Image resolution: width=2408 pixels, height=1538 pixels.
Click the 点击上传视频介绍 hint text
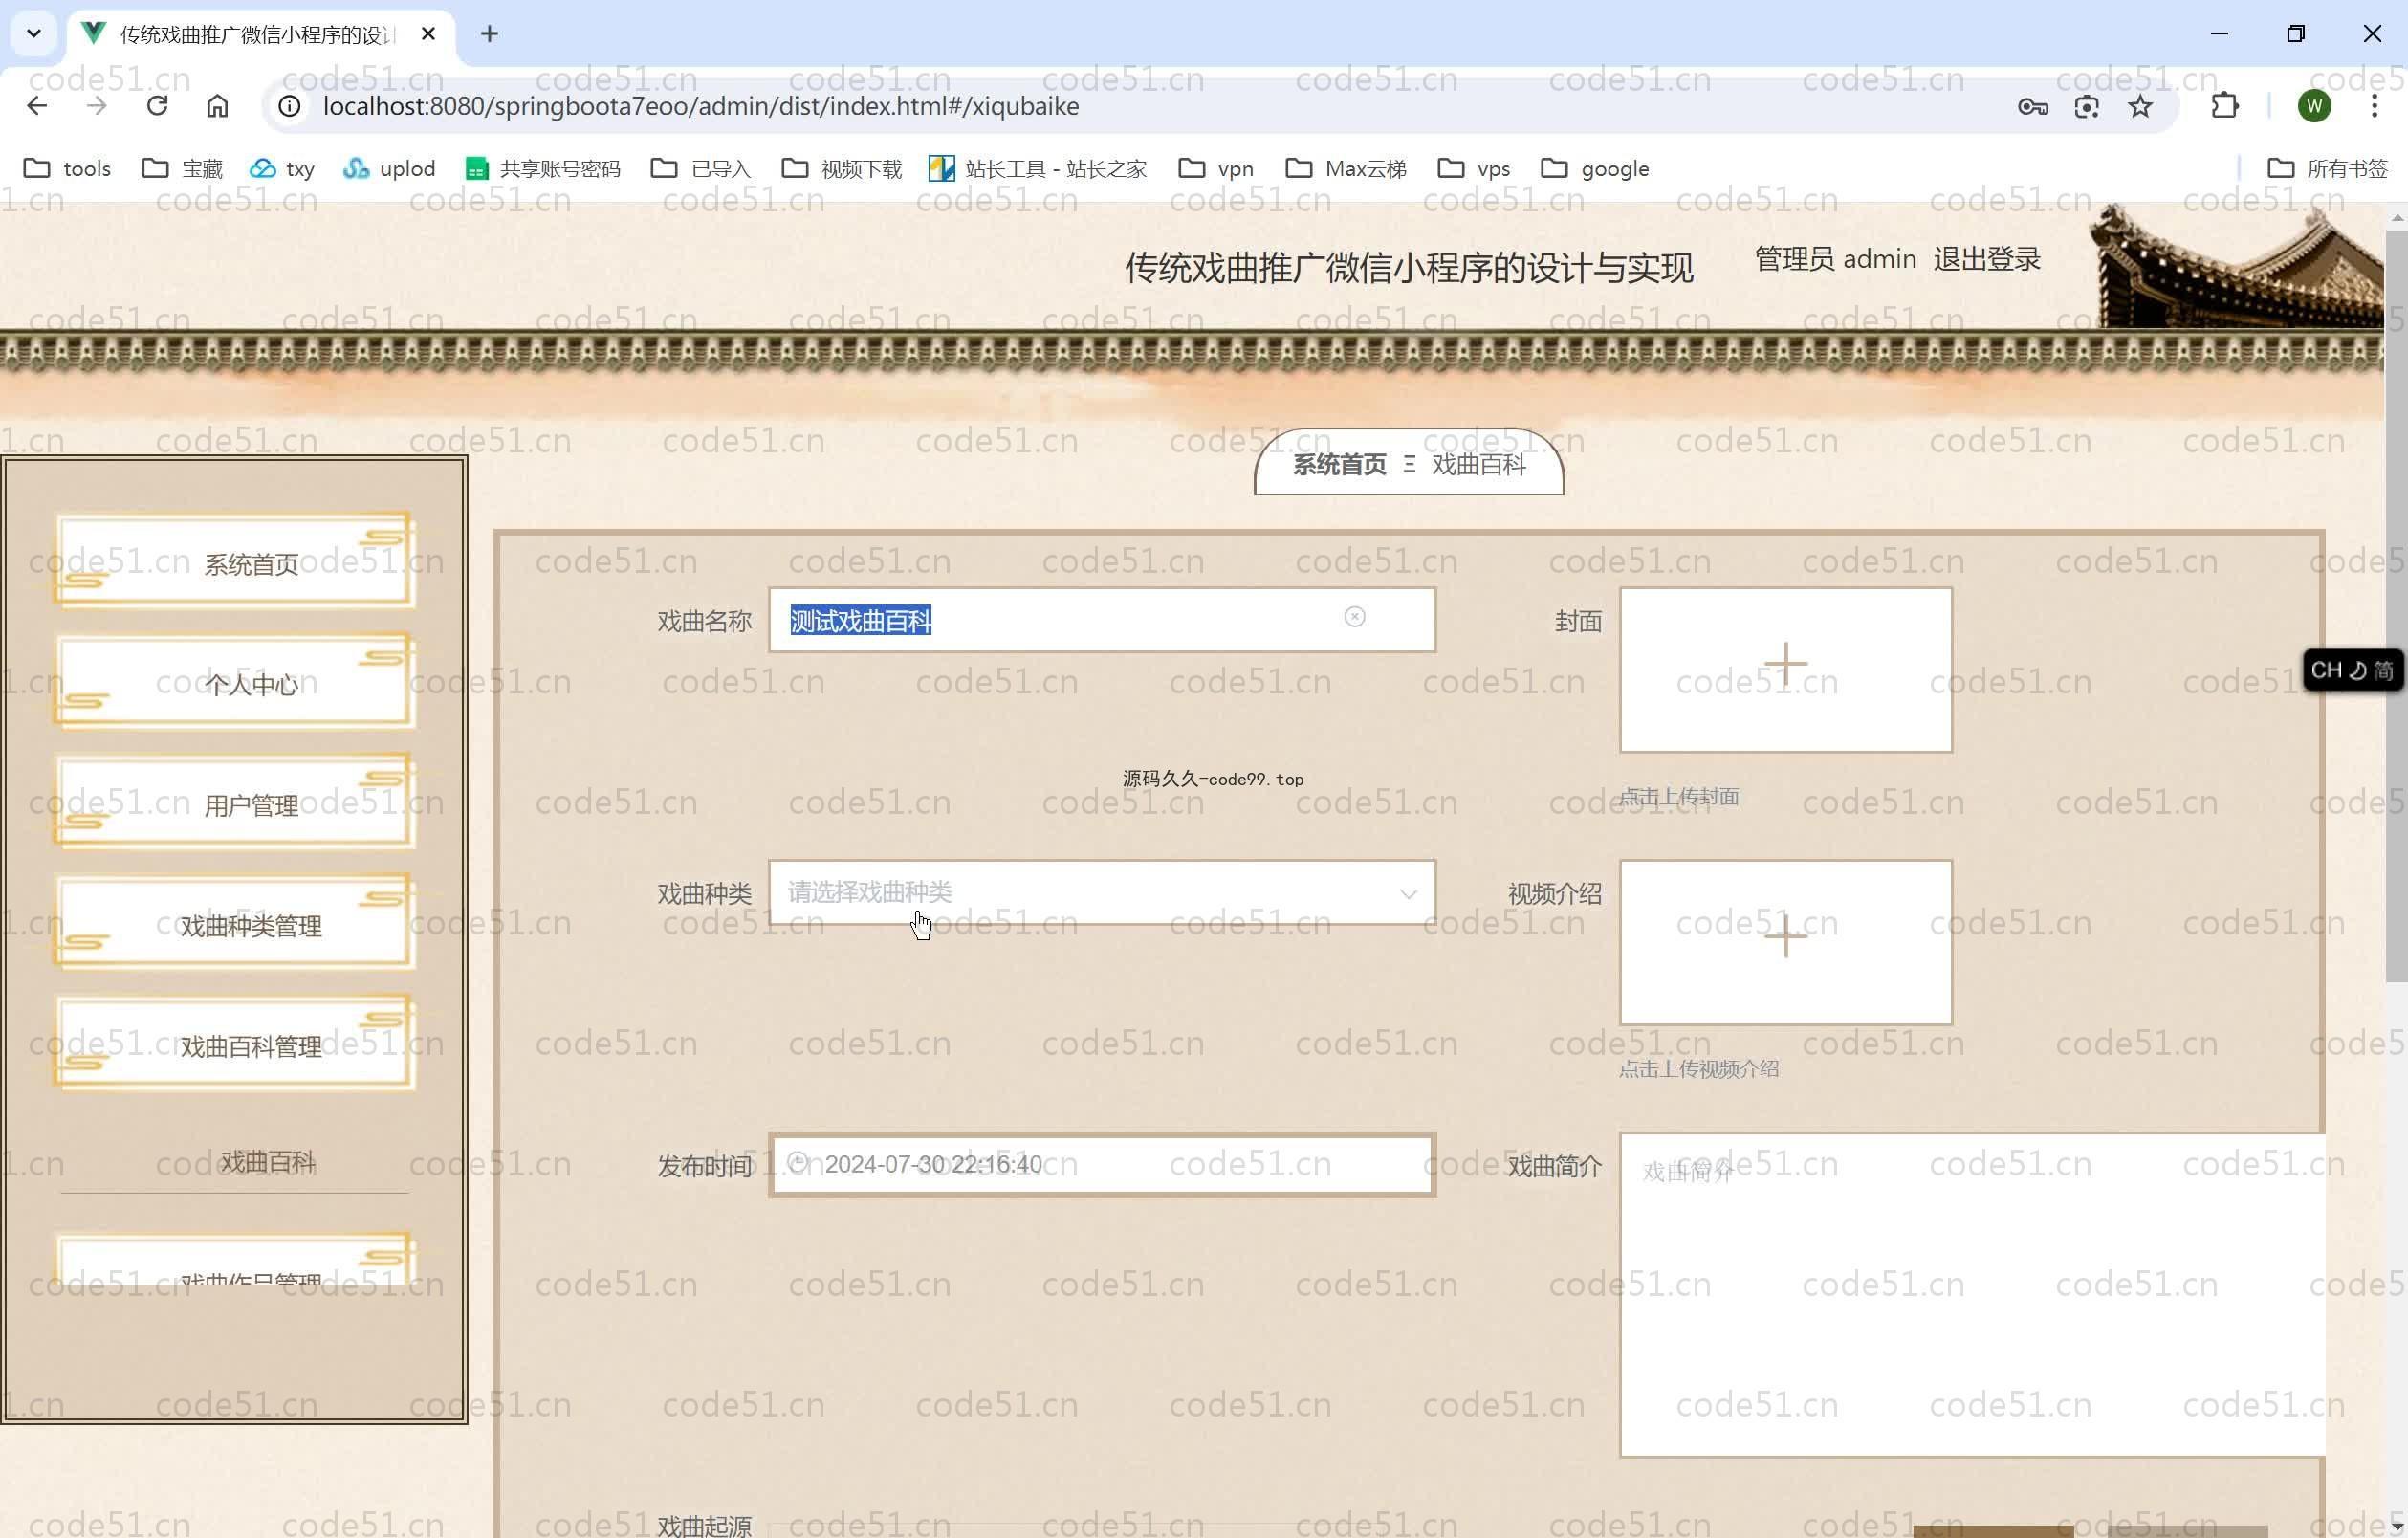(x=1699, y=1068)
